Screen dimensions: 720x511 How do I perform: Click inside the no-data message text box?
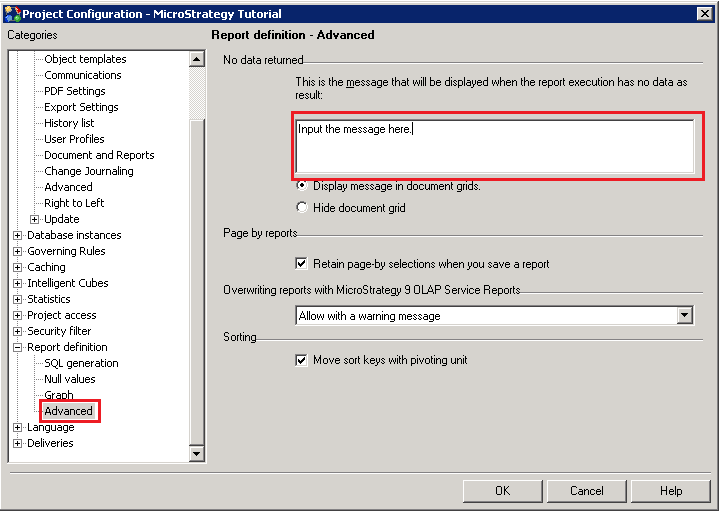tap(495, 146)
